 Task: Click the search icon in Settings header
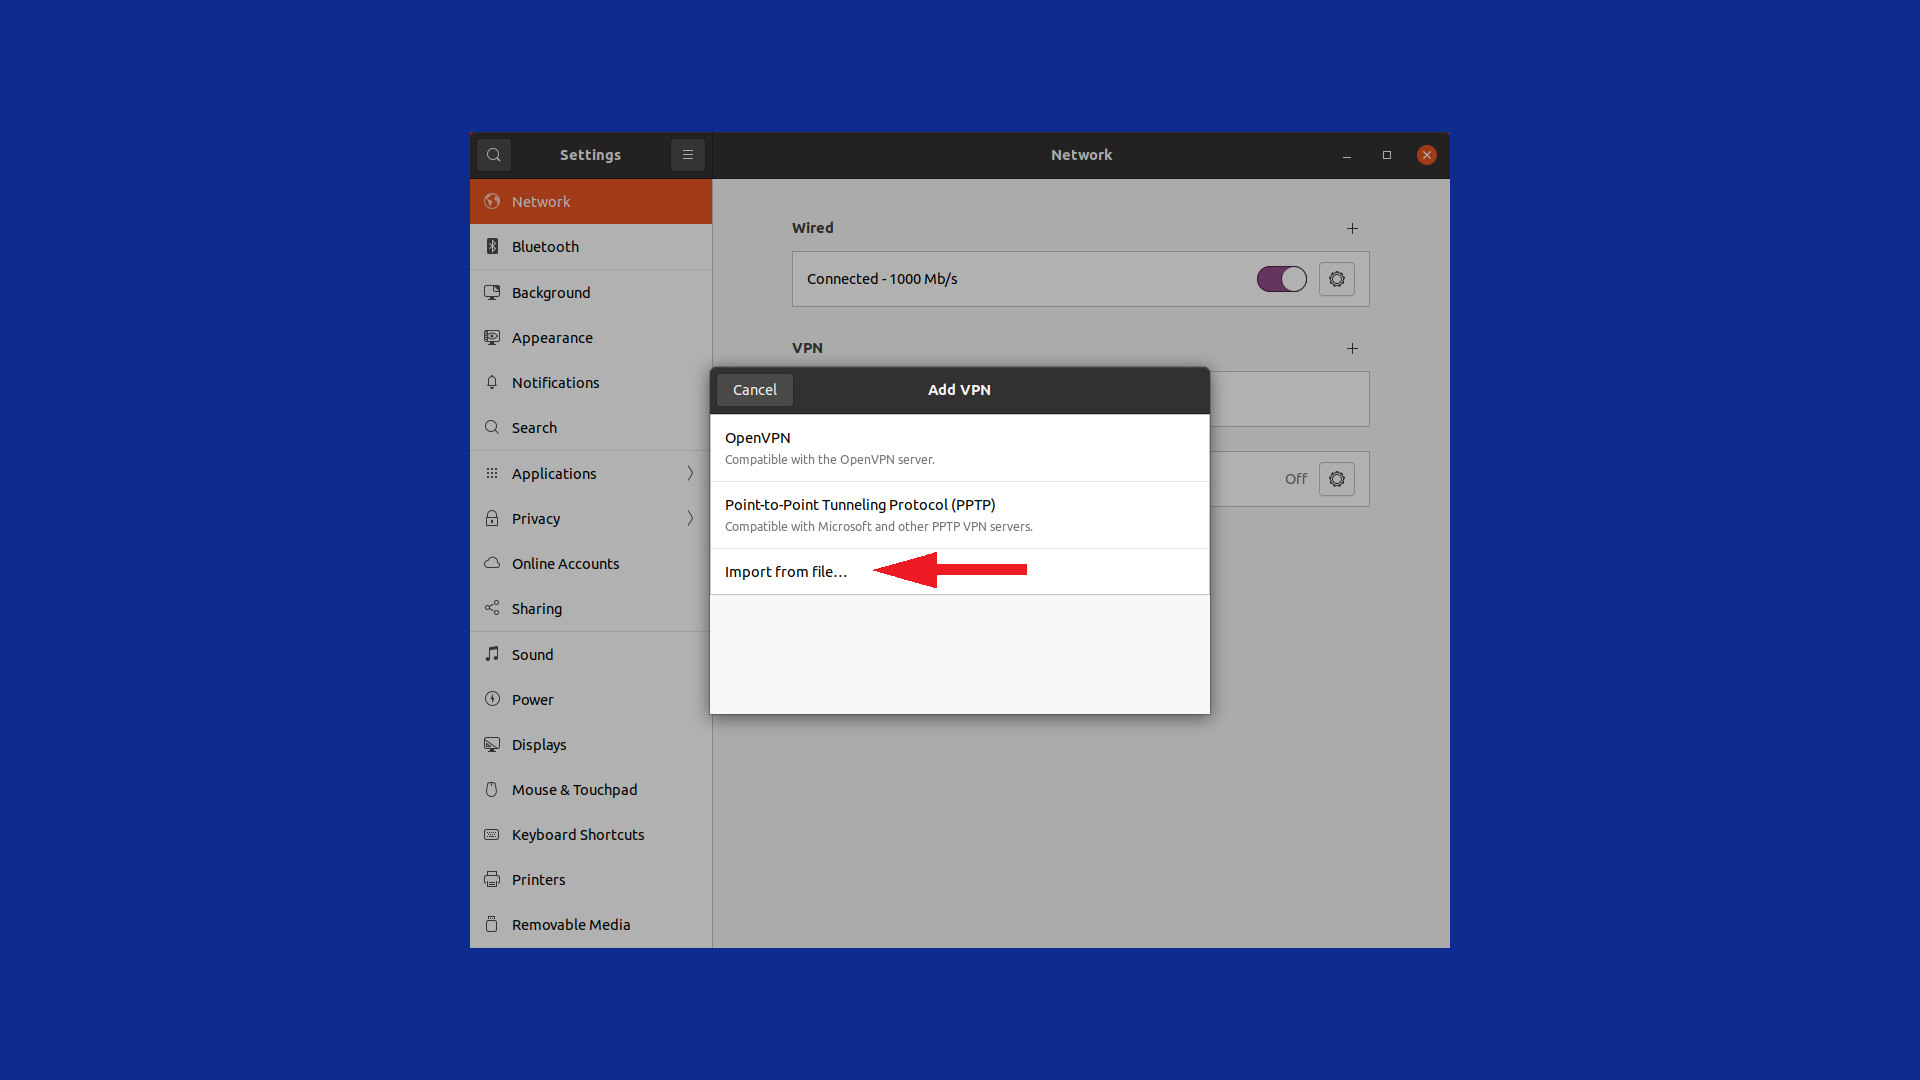(494, 155)
